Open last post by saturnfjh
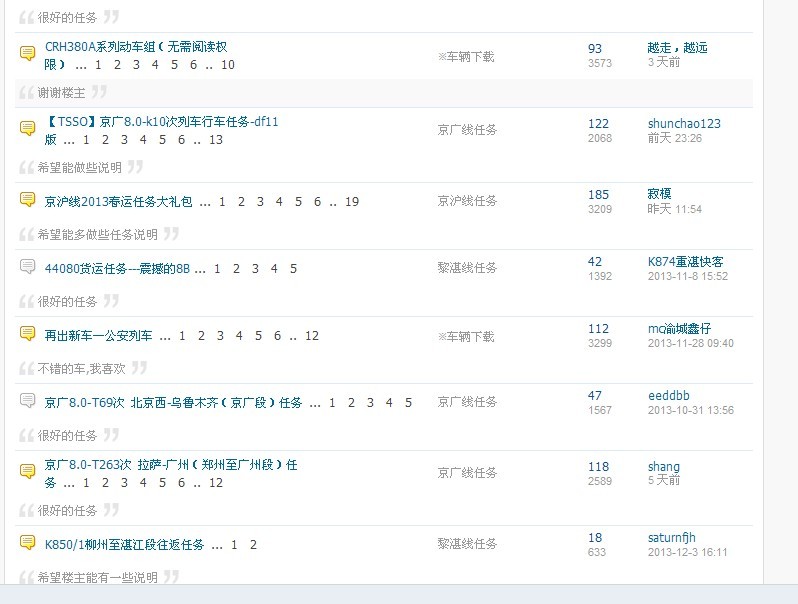 pyautogui.click(x=687, y=552)
